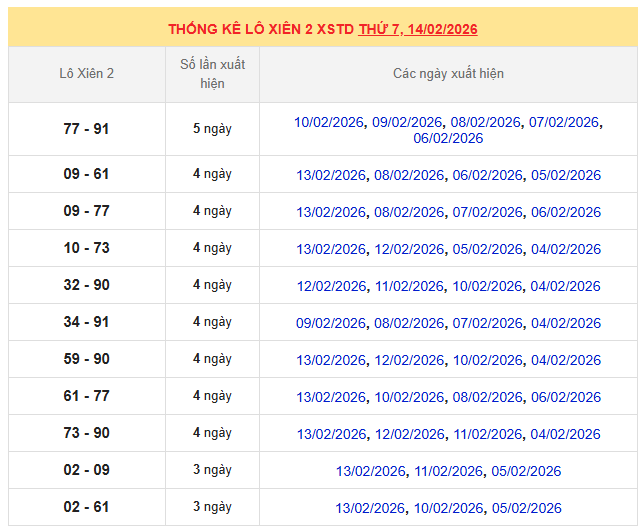641x531 pixels.
Task: Open 07/02/2026 link in 09 - 77 row
Action: [487, 212]
